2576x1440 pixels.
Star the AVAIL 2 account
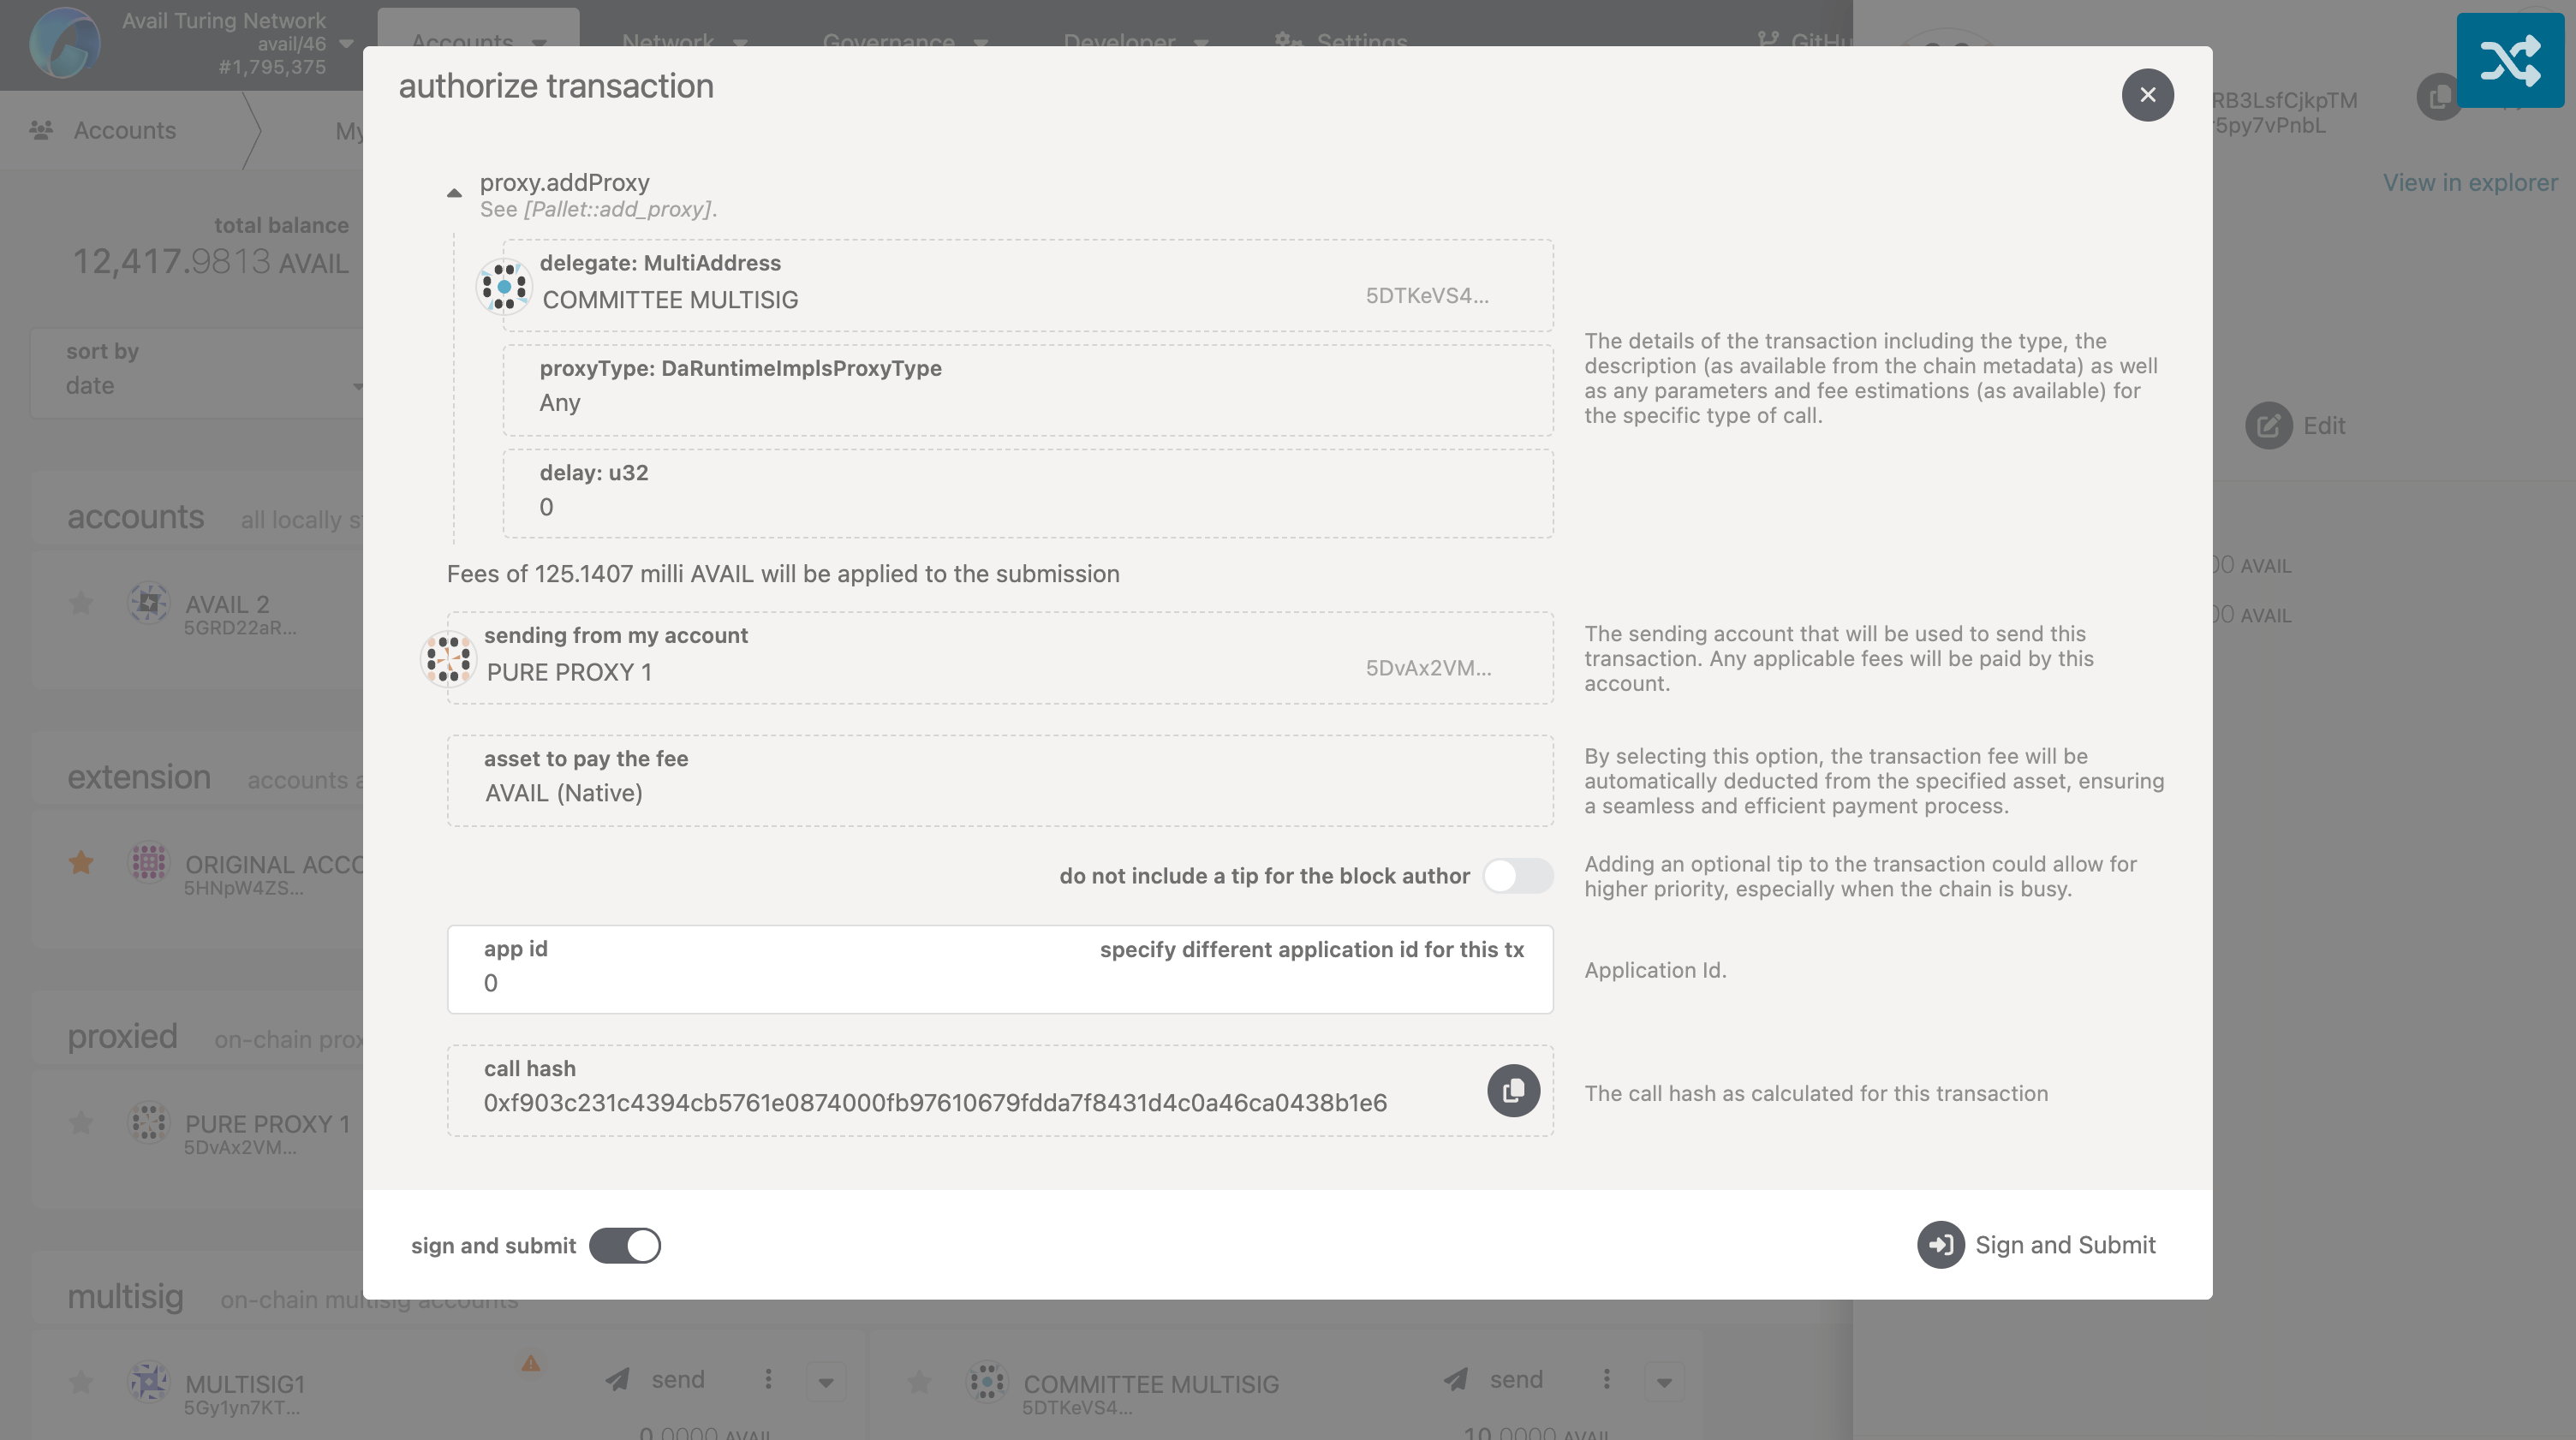tap(81, 603)
